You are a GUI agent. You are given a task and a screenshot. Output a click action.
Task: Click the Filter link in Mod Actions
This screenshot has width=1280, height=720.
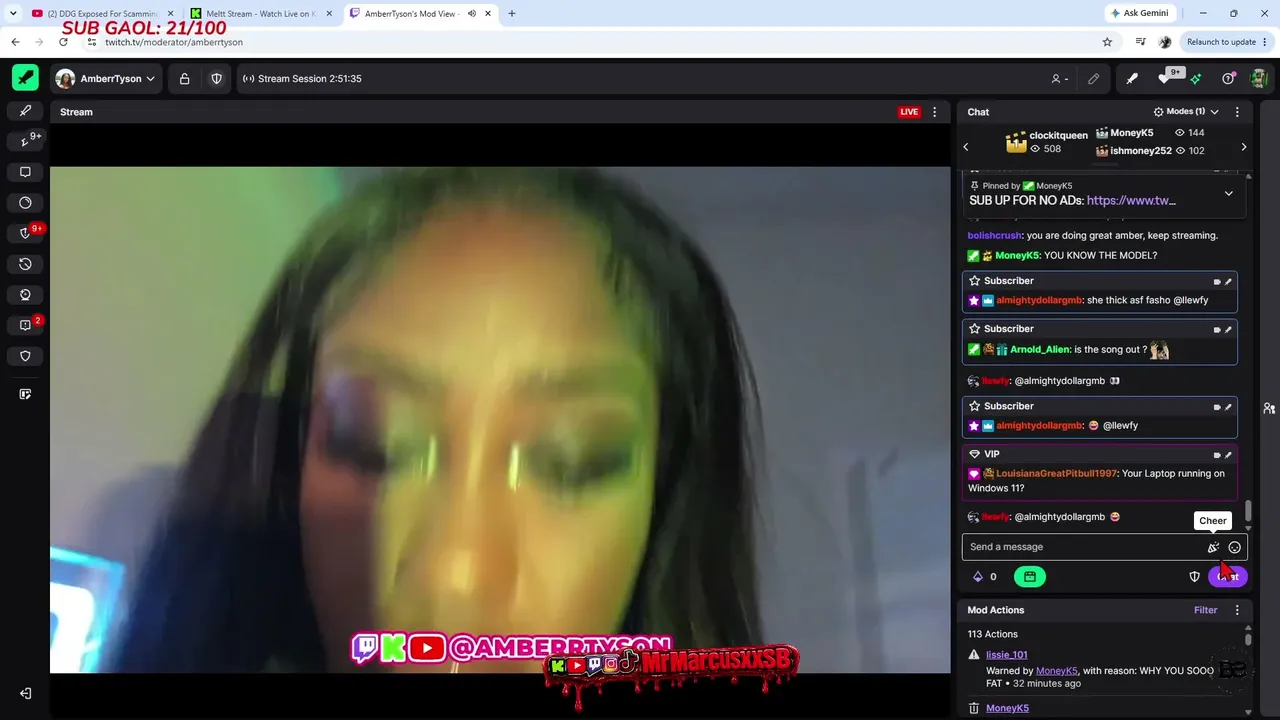(x=1205, y=610)
